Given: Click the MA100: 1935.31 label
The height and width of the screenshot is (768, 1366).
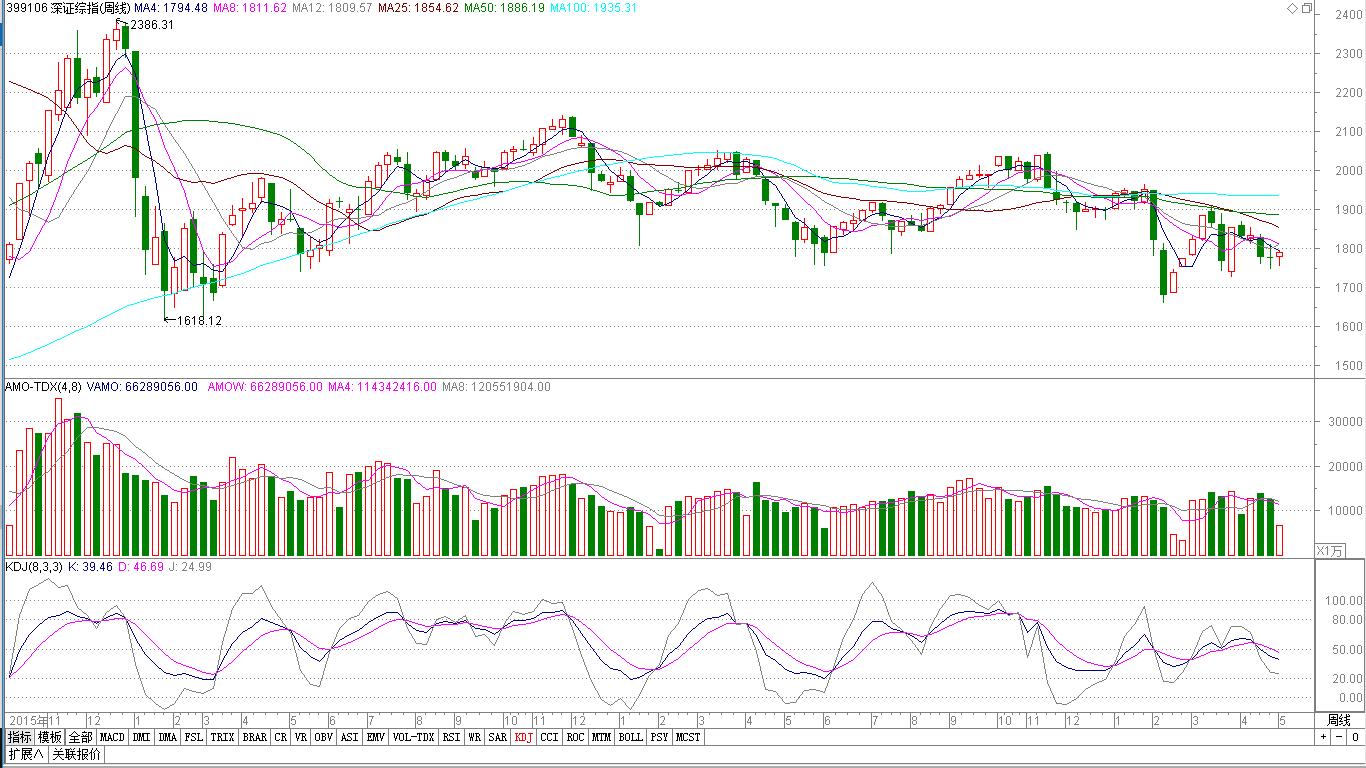Looking at the screenshot, I should pos(594,8).
